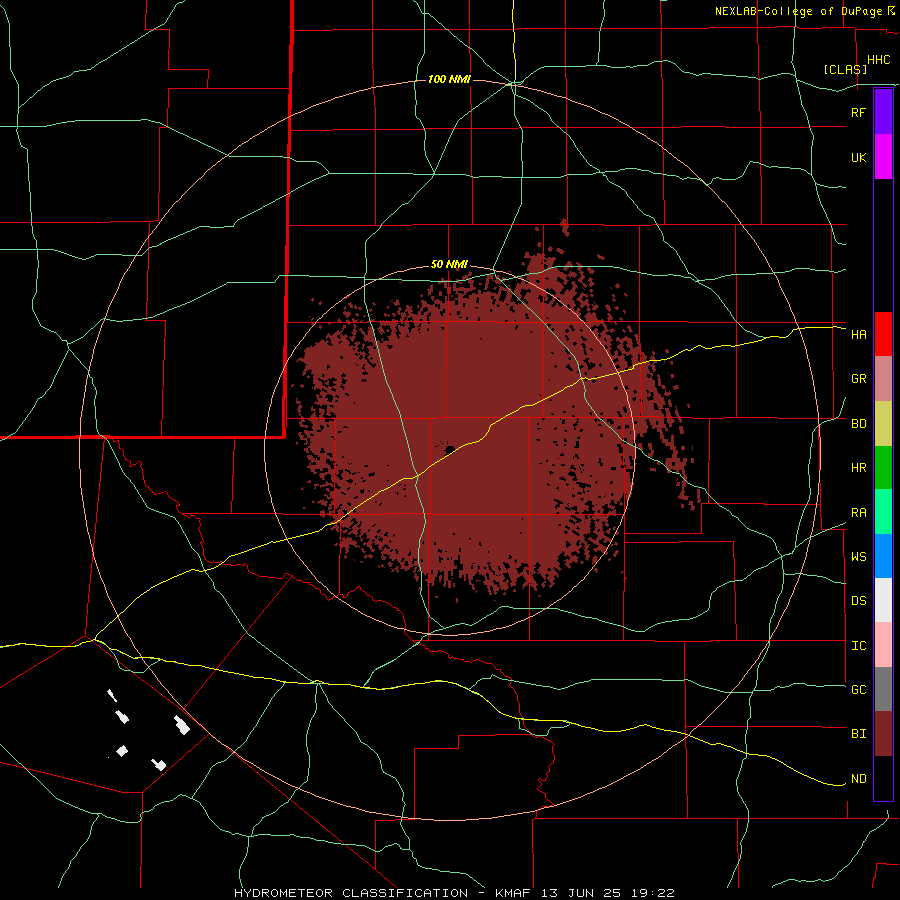Viewport: 900px width, 900px height.
Task: Click the IC legend label
Action: 858,645
